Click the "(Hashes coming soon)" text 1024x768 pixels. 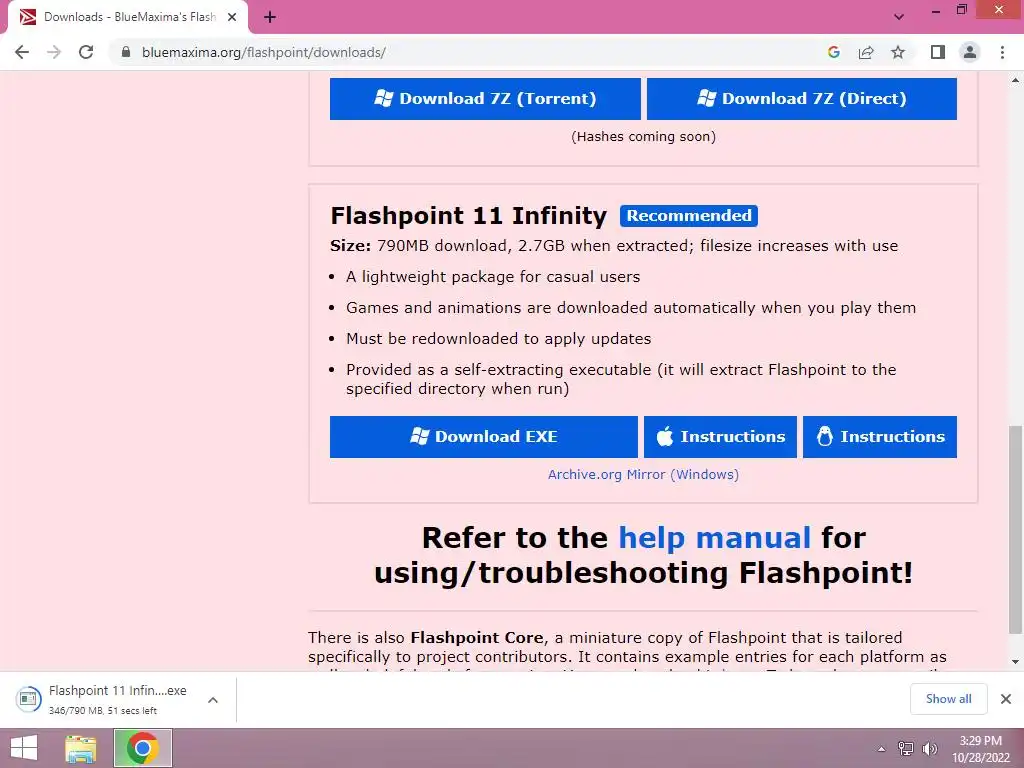pyautogui.click(x=643, y=136)
